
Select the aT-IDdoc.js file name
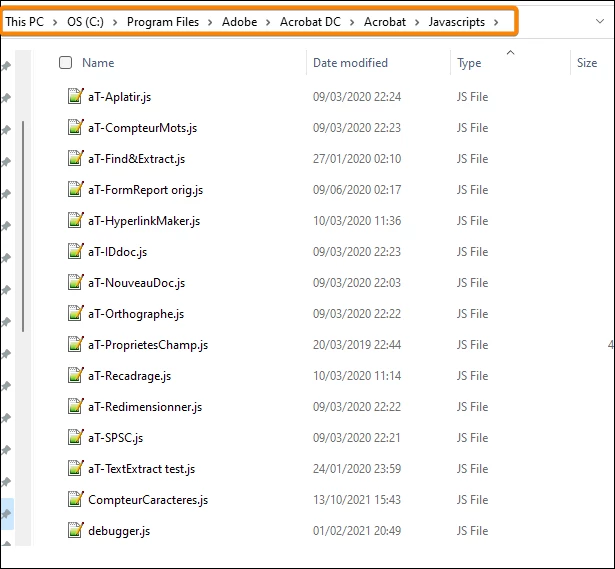tap(118, 252)
